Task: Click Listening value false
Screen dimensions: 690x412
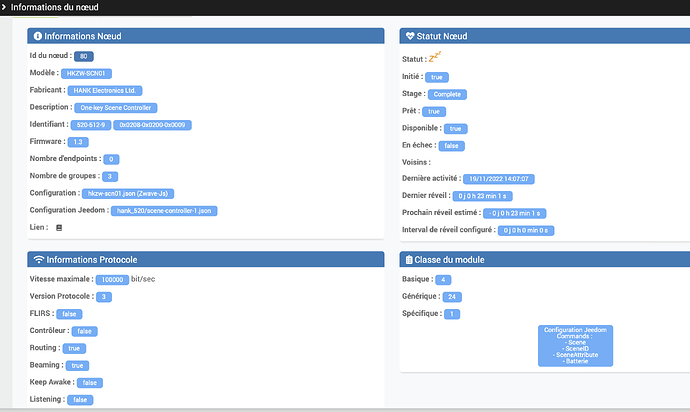Action: click(80, 400)
